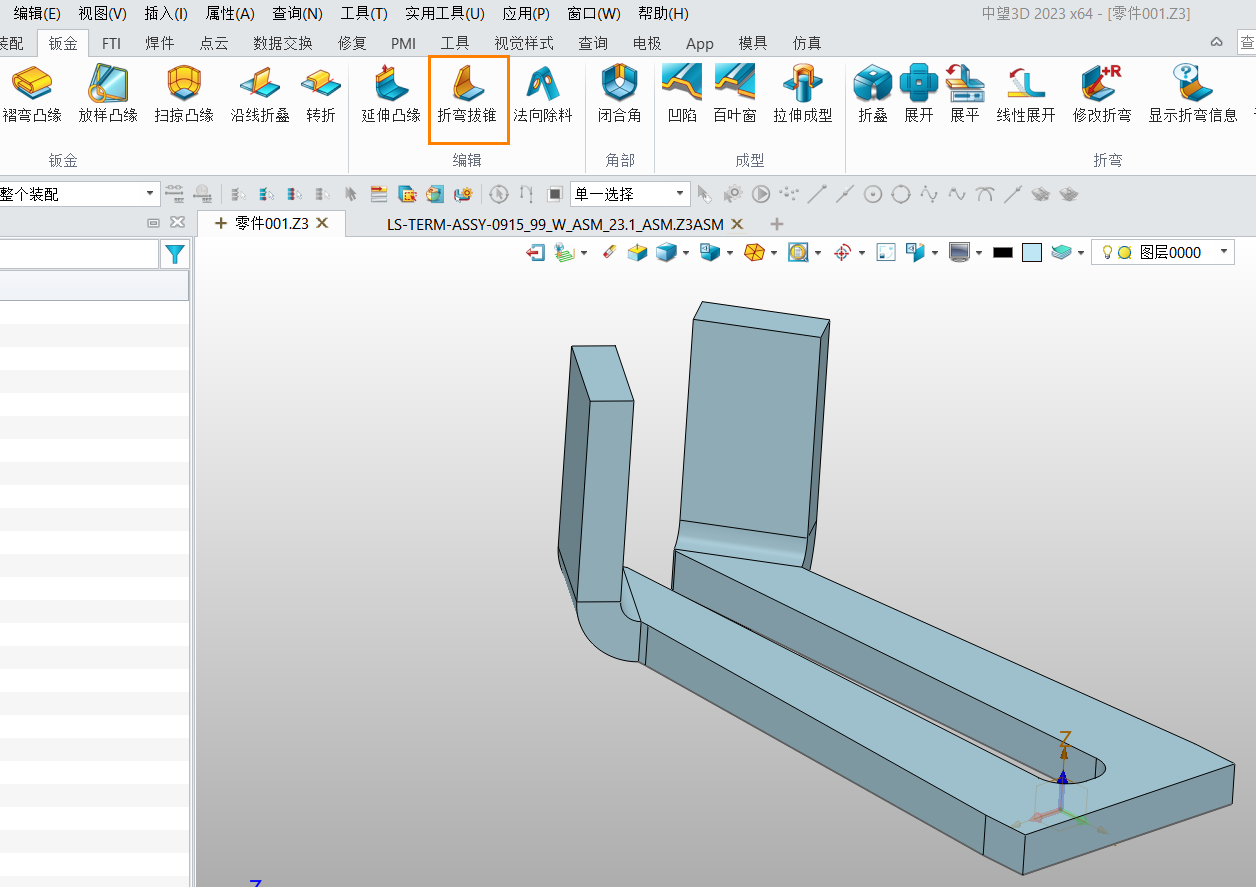Open the dropdown arrow next to the magnifier icon
This screenshot has height=887, width=1256.
818,252
